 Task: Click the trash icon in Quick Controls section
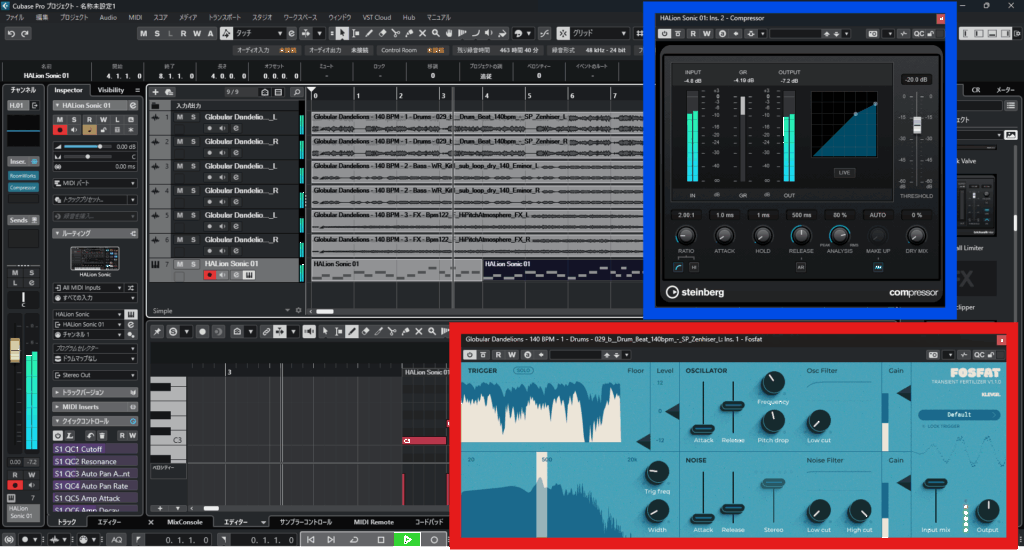coord(102,436)
